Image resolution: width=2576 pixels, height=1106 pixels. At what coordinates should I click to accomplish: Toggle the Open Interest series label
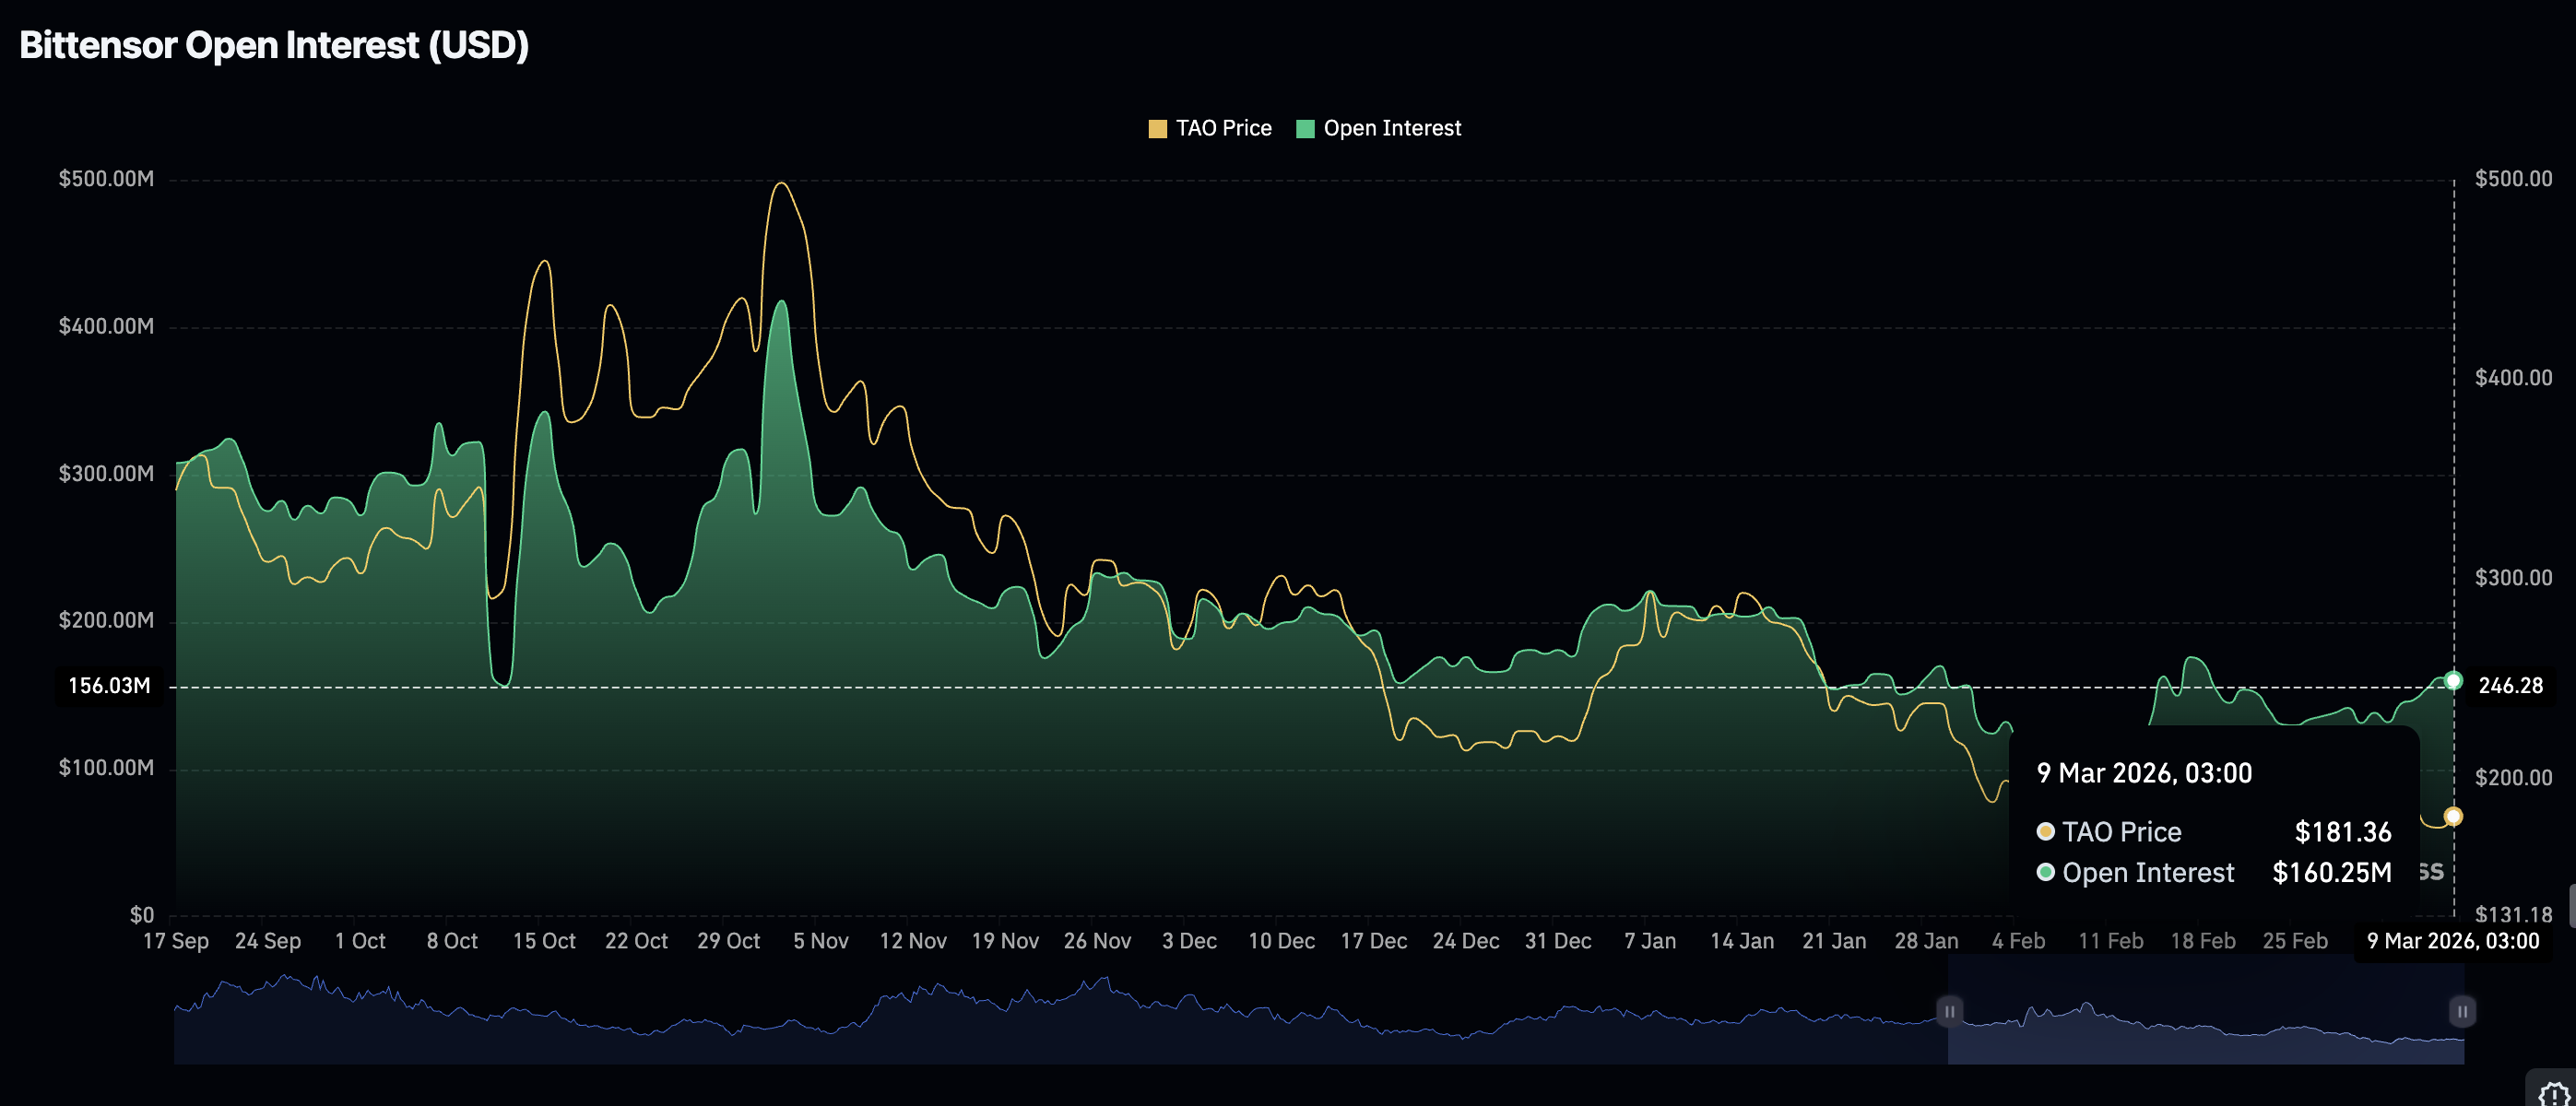[x=1391, y=129]
